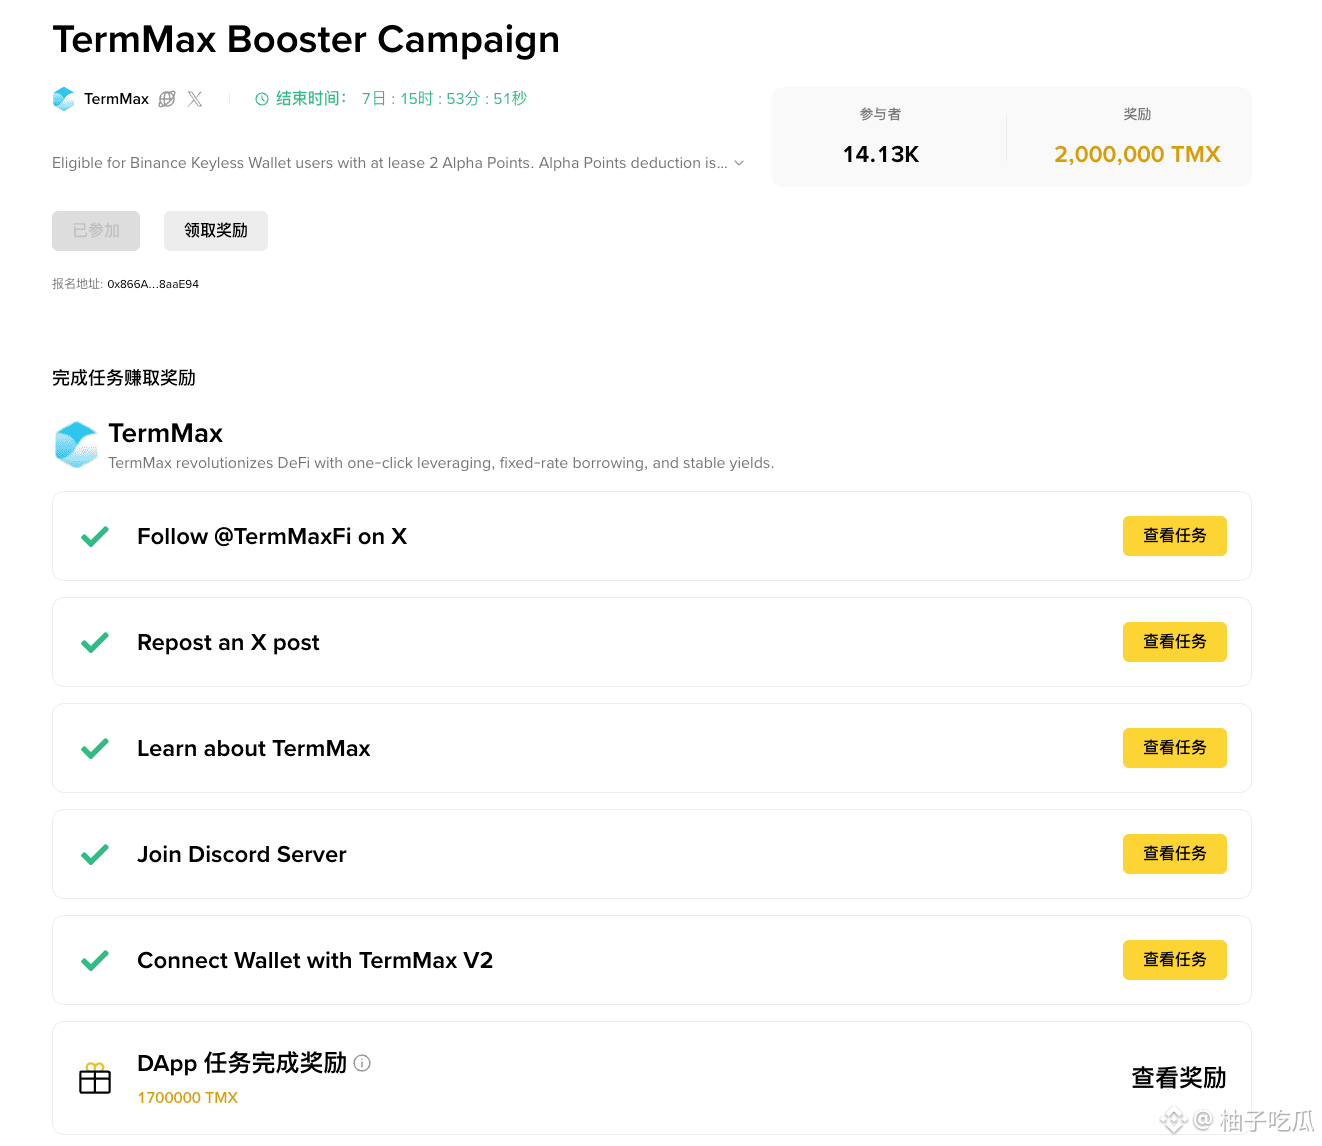Click the large TermMax logo in task section
The height and width of the screenshot is (1146, 1322).
(x=76, y=445)
